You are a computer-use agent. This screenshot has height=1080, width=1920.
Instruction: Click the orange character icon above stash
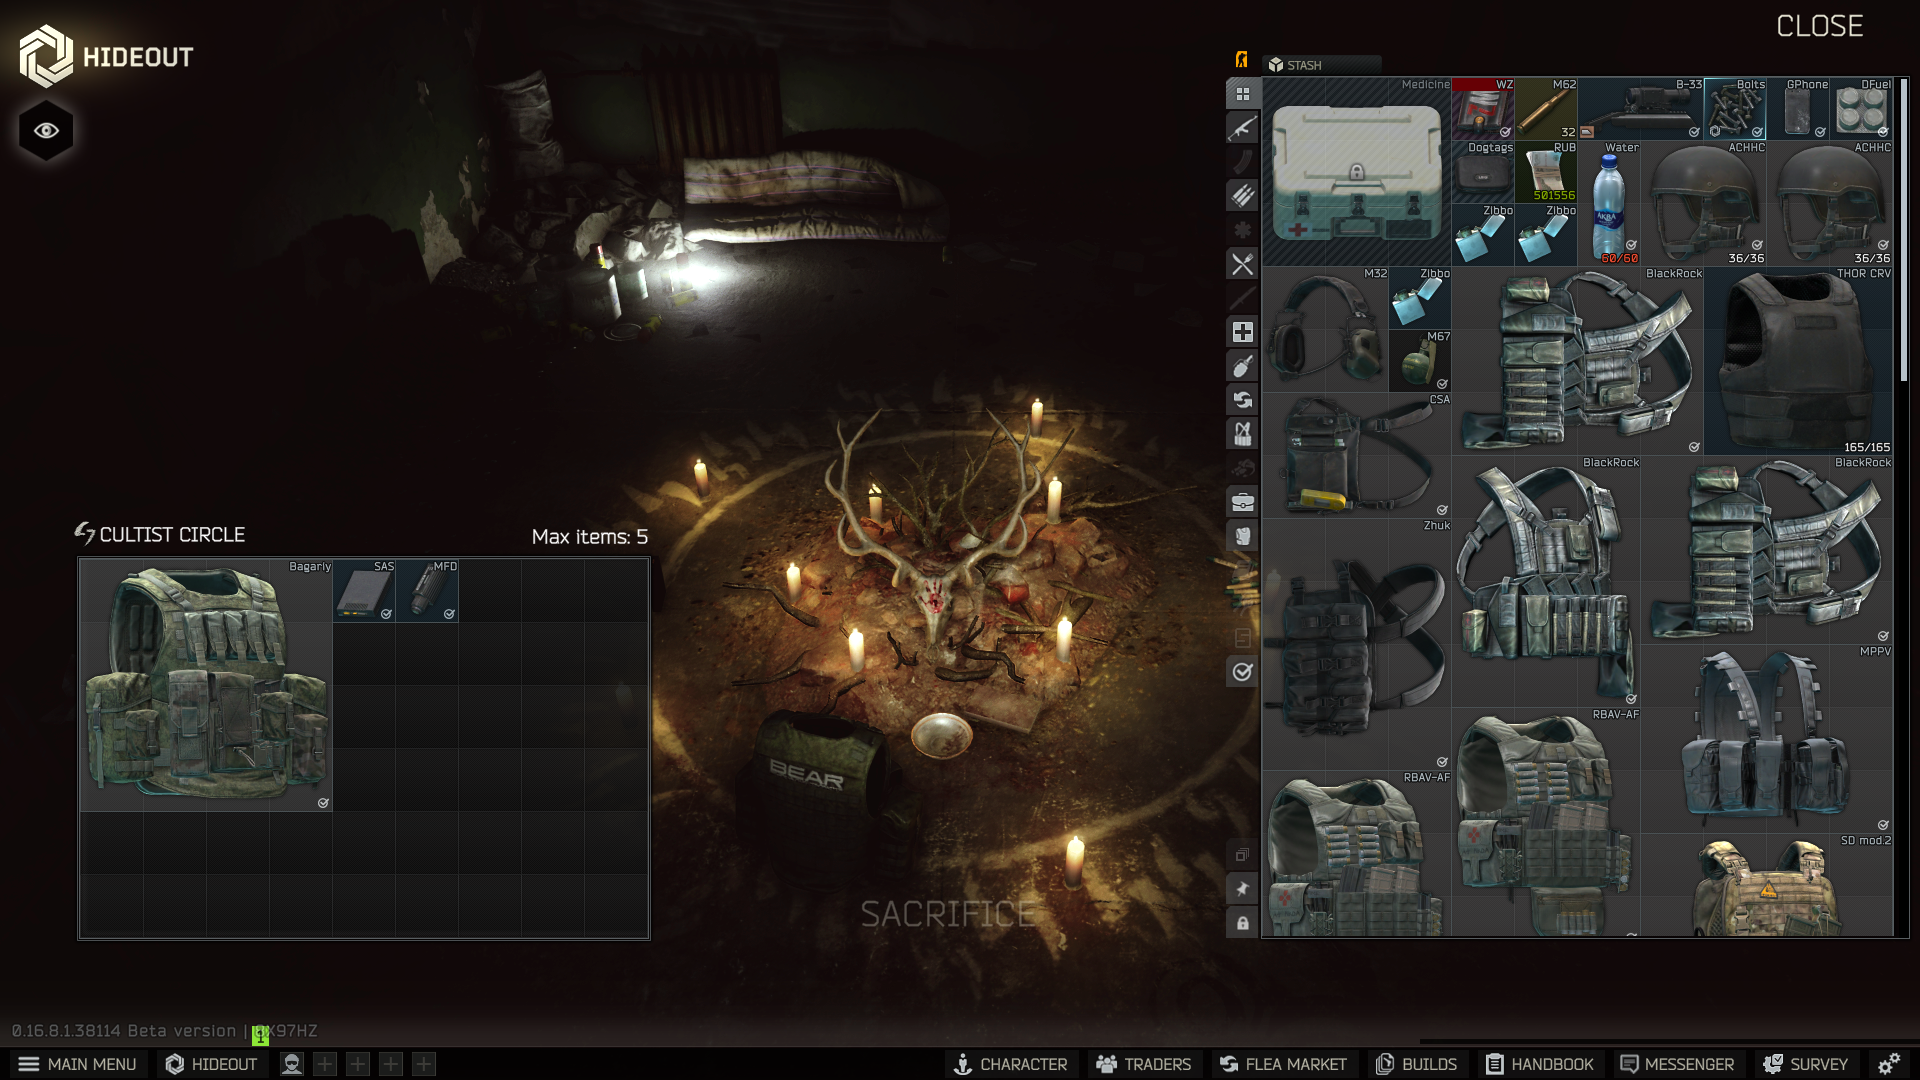click(1241, 60)
